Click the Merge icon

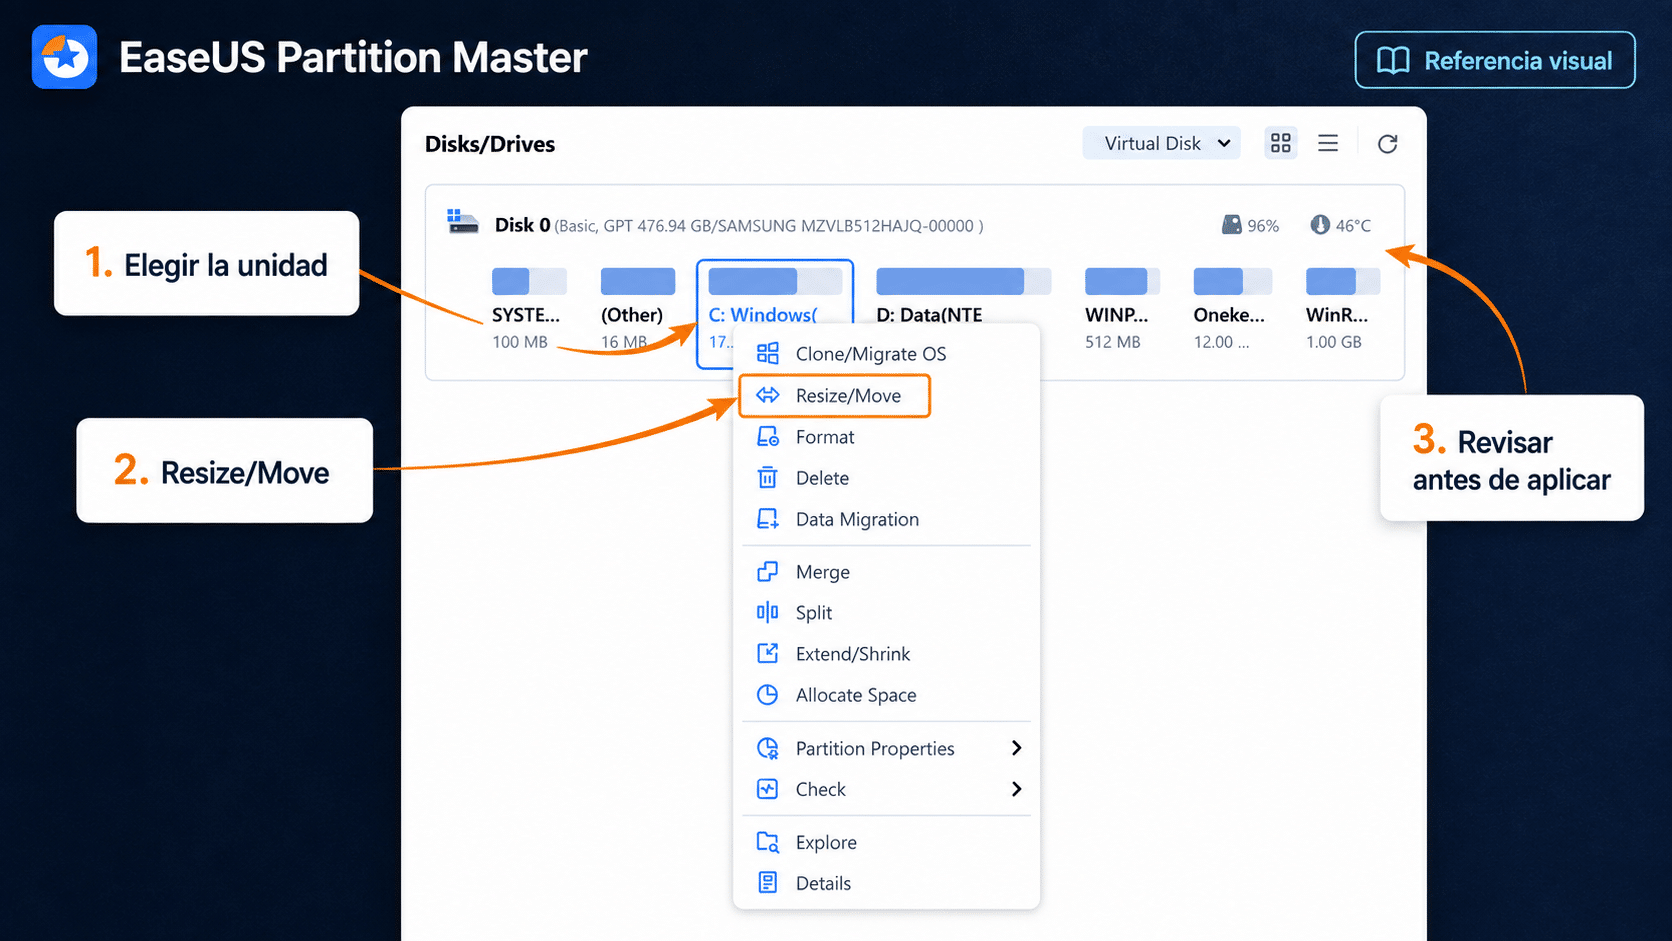768,572
